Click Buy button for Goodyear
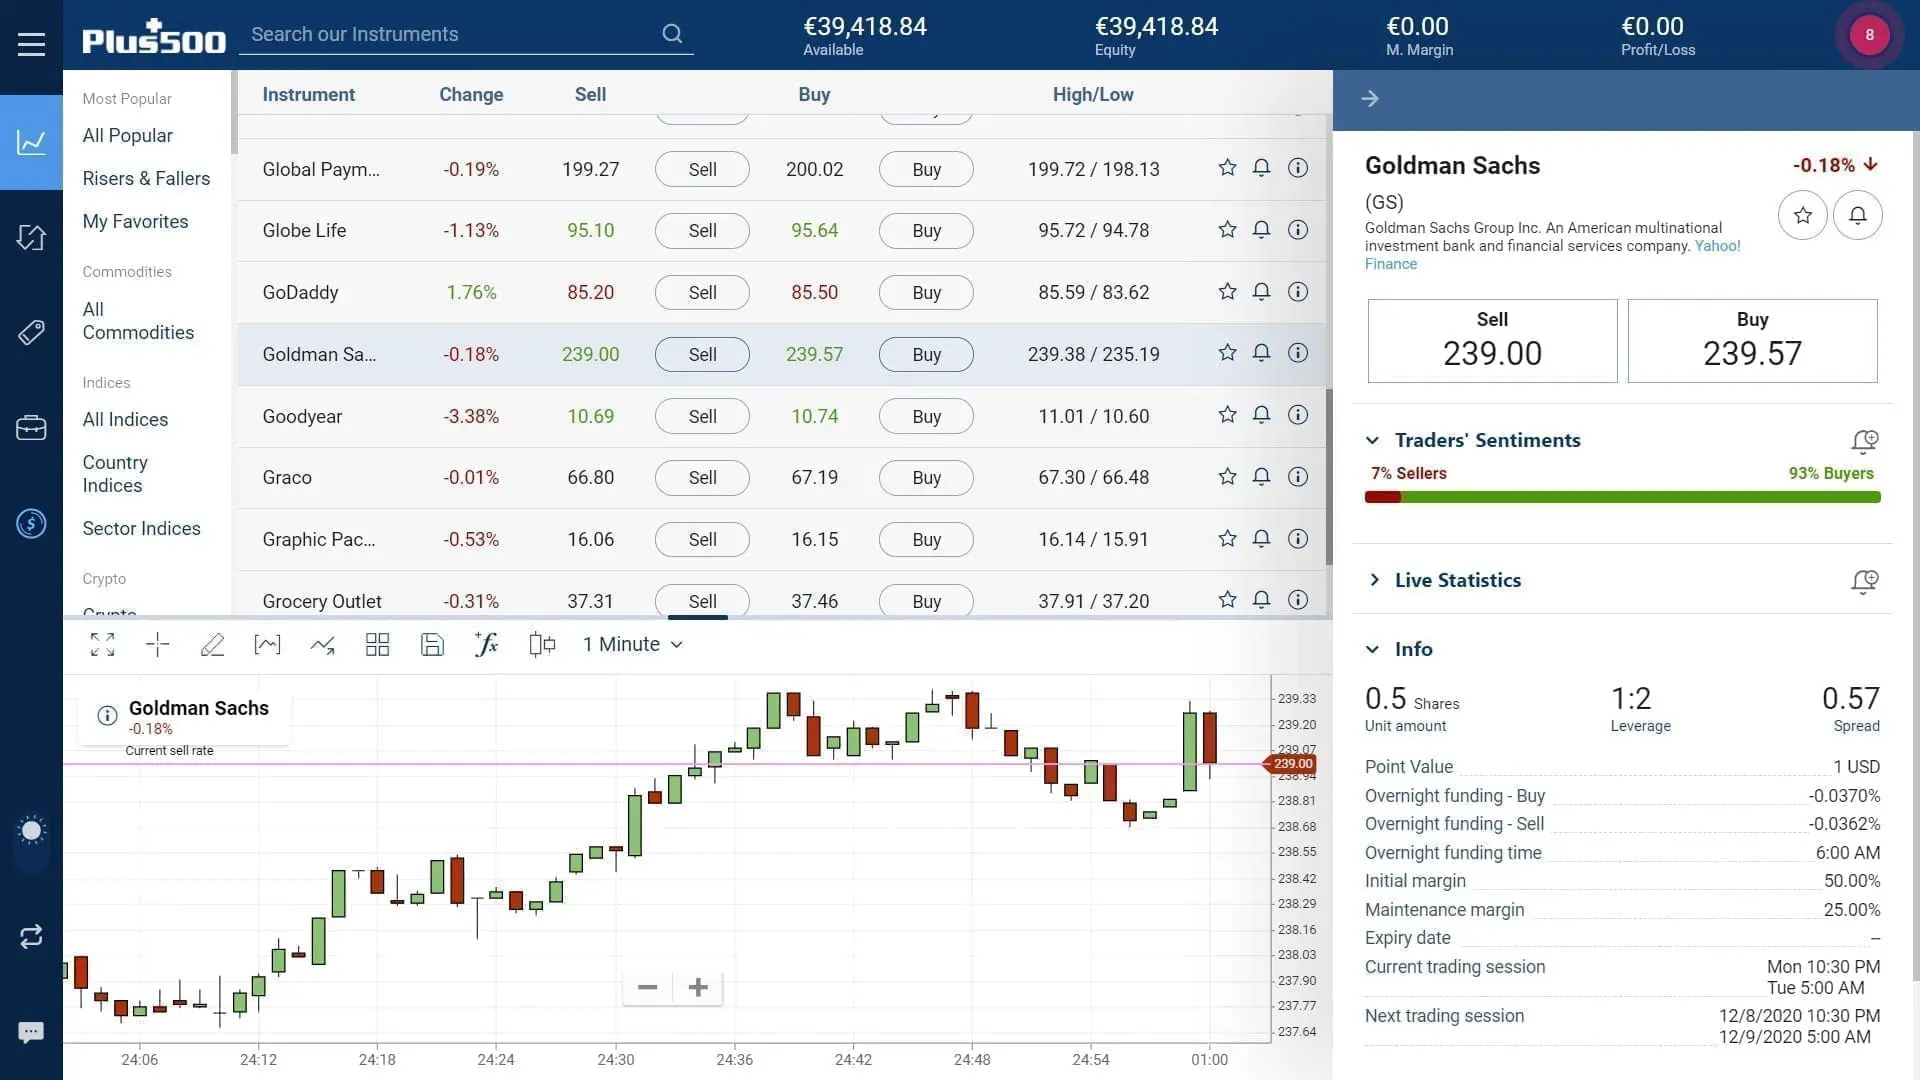Image resolution: width=1920 pixels, height=1080 pixels. point(926,417)
